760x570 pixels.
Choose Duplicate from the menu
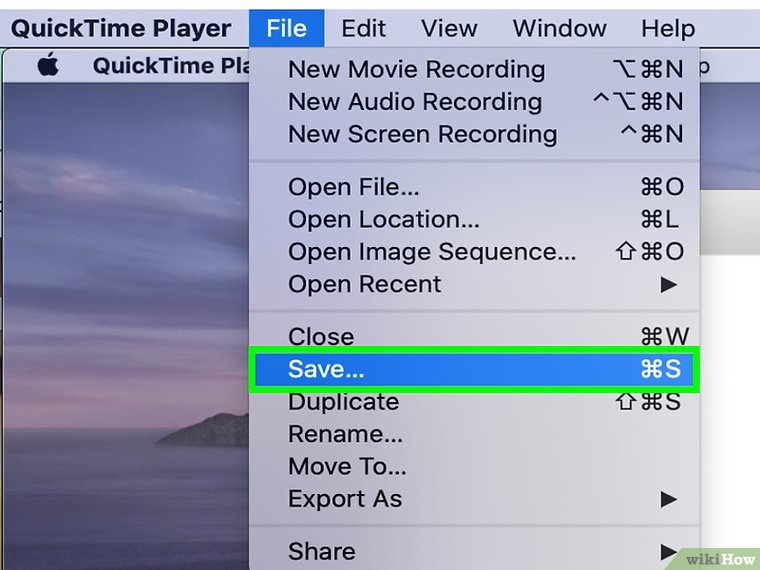(x=343, y=402)
